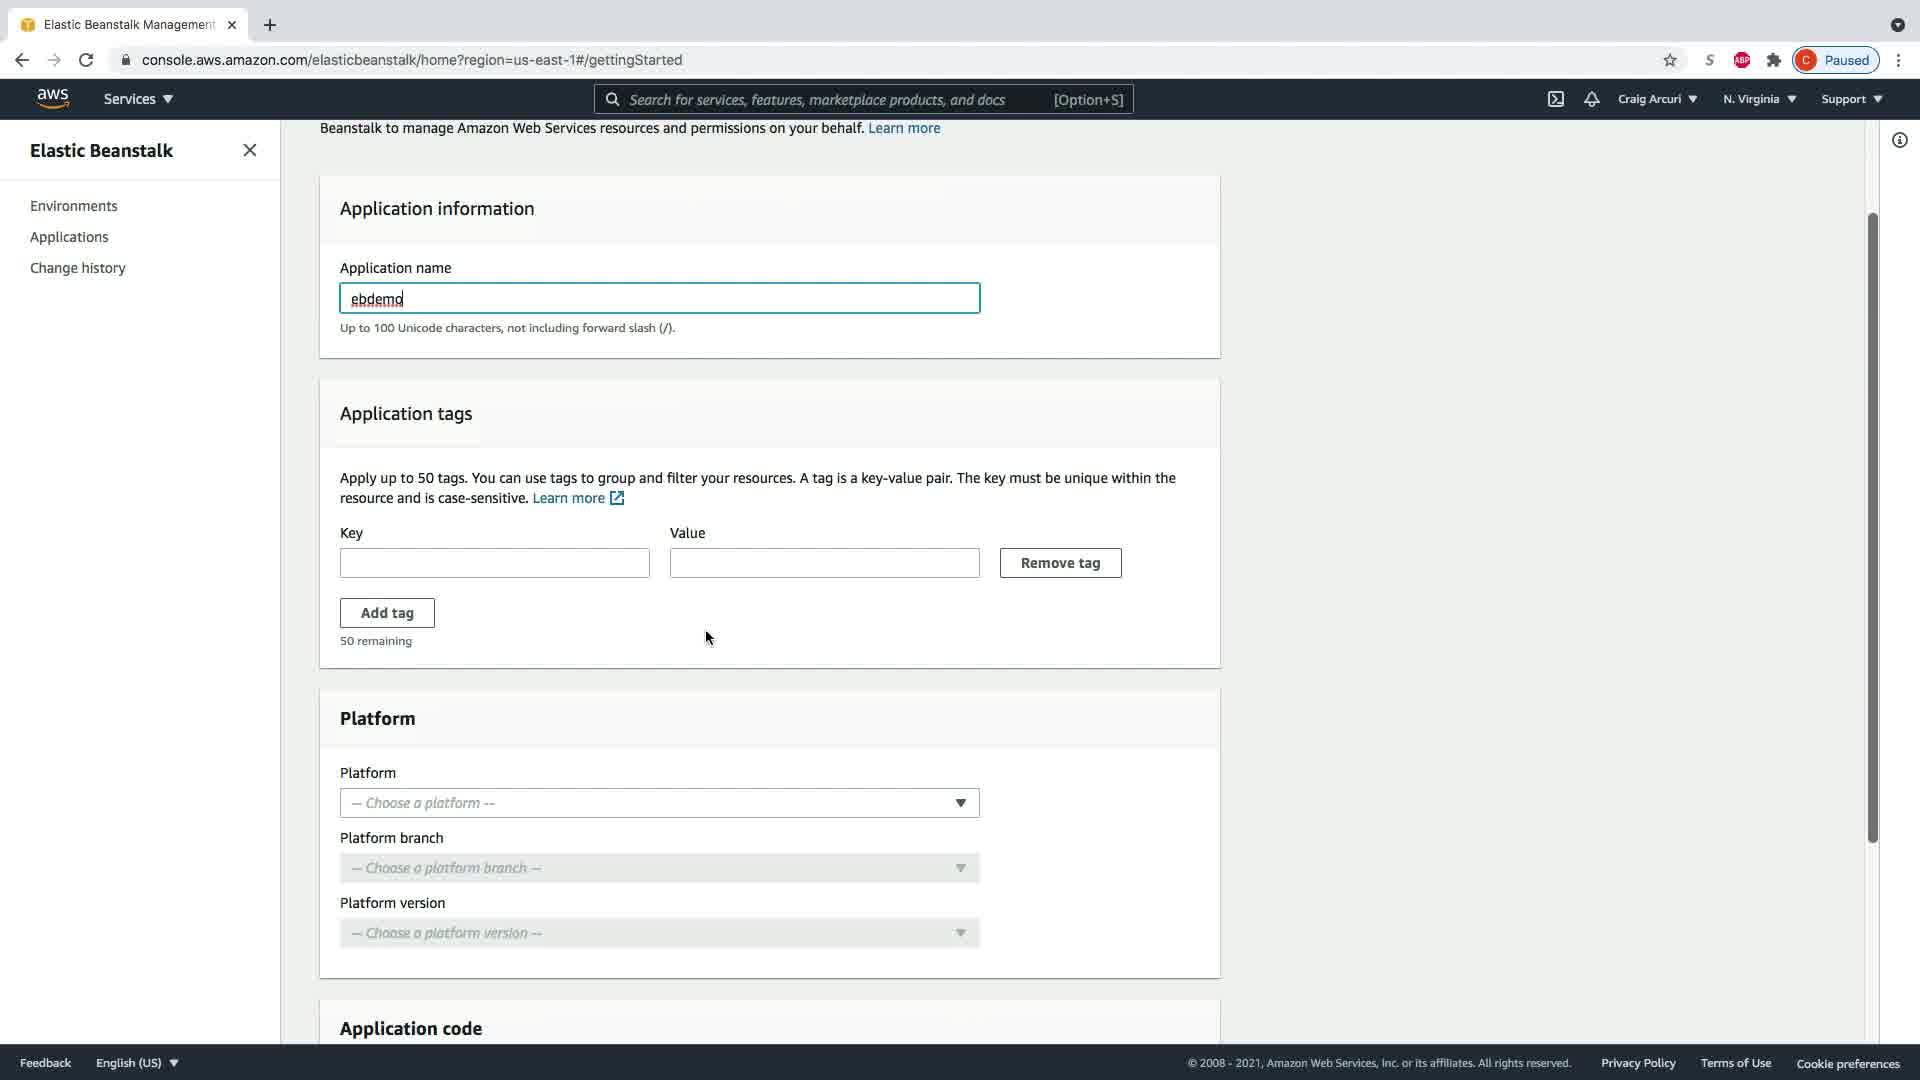Click the Add tag button

point(387,613)
